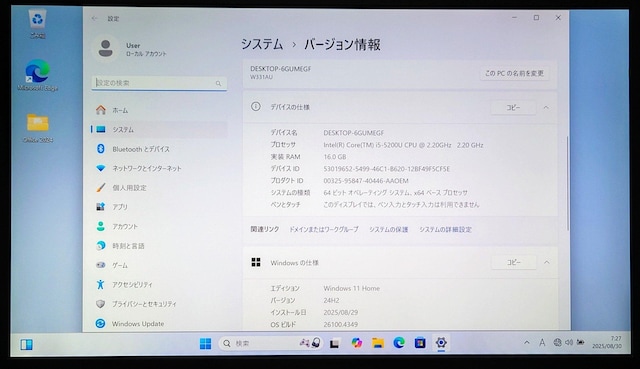Open the clock and date in the taskbar
Screen dimensions: 640x369
(x=607, y=342)
